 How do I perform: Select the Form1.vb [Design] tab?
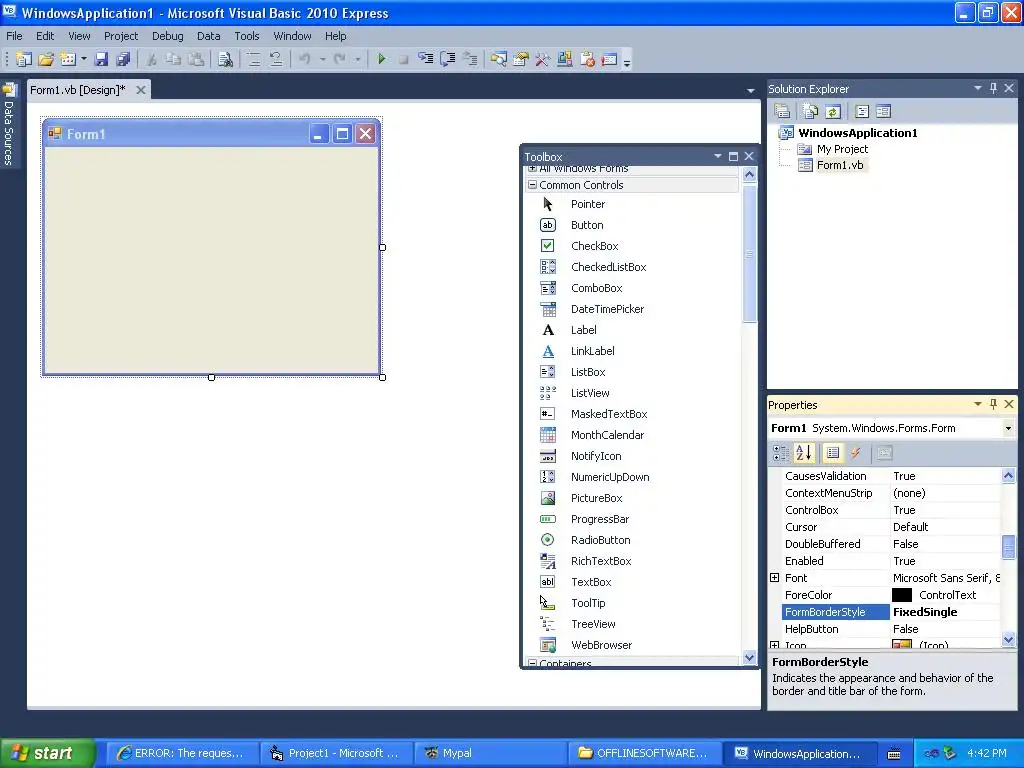78,90
